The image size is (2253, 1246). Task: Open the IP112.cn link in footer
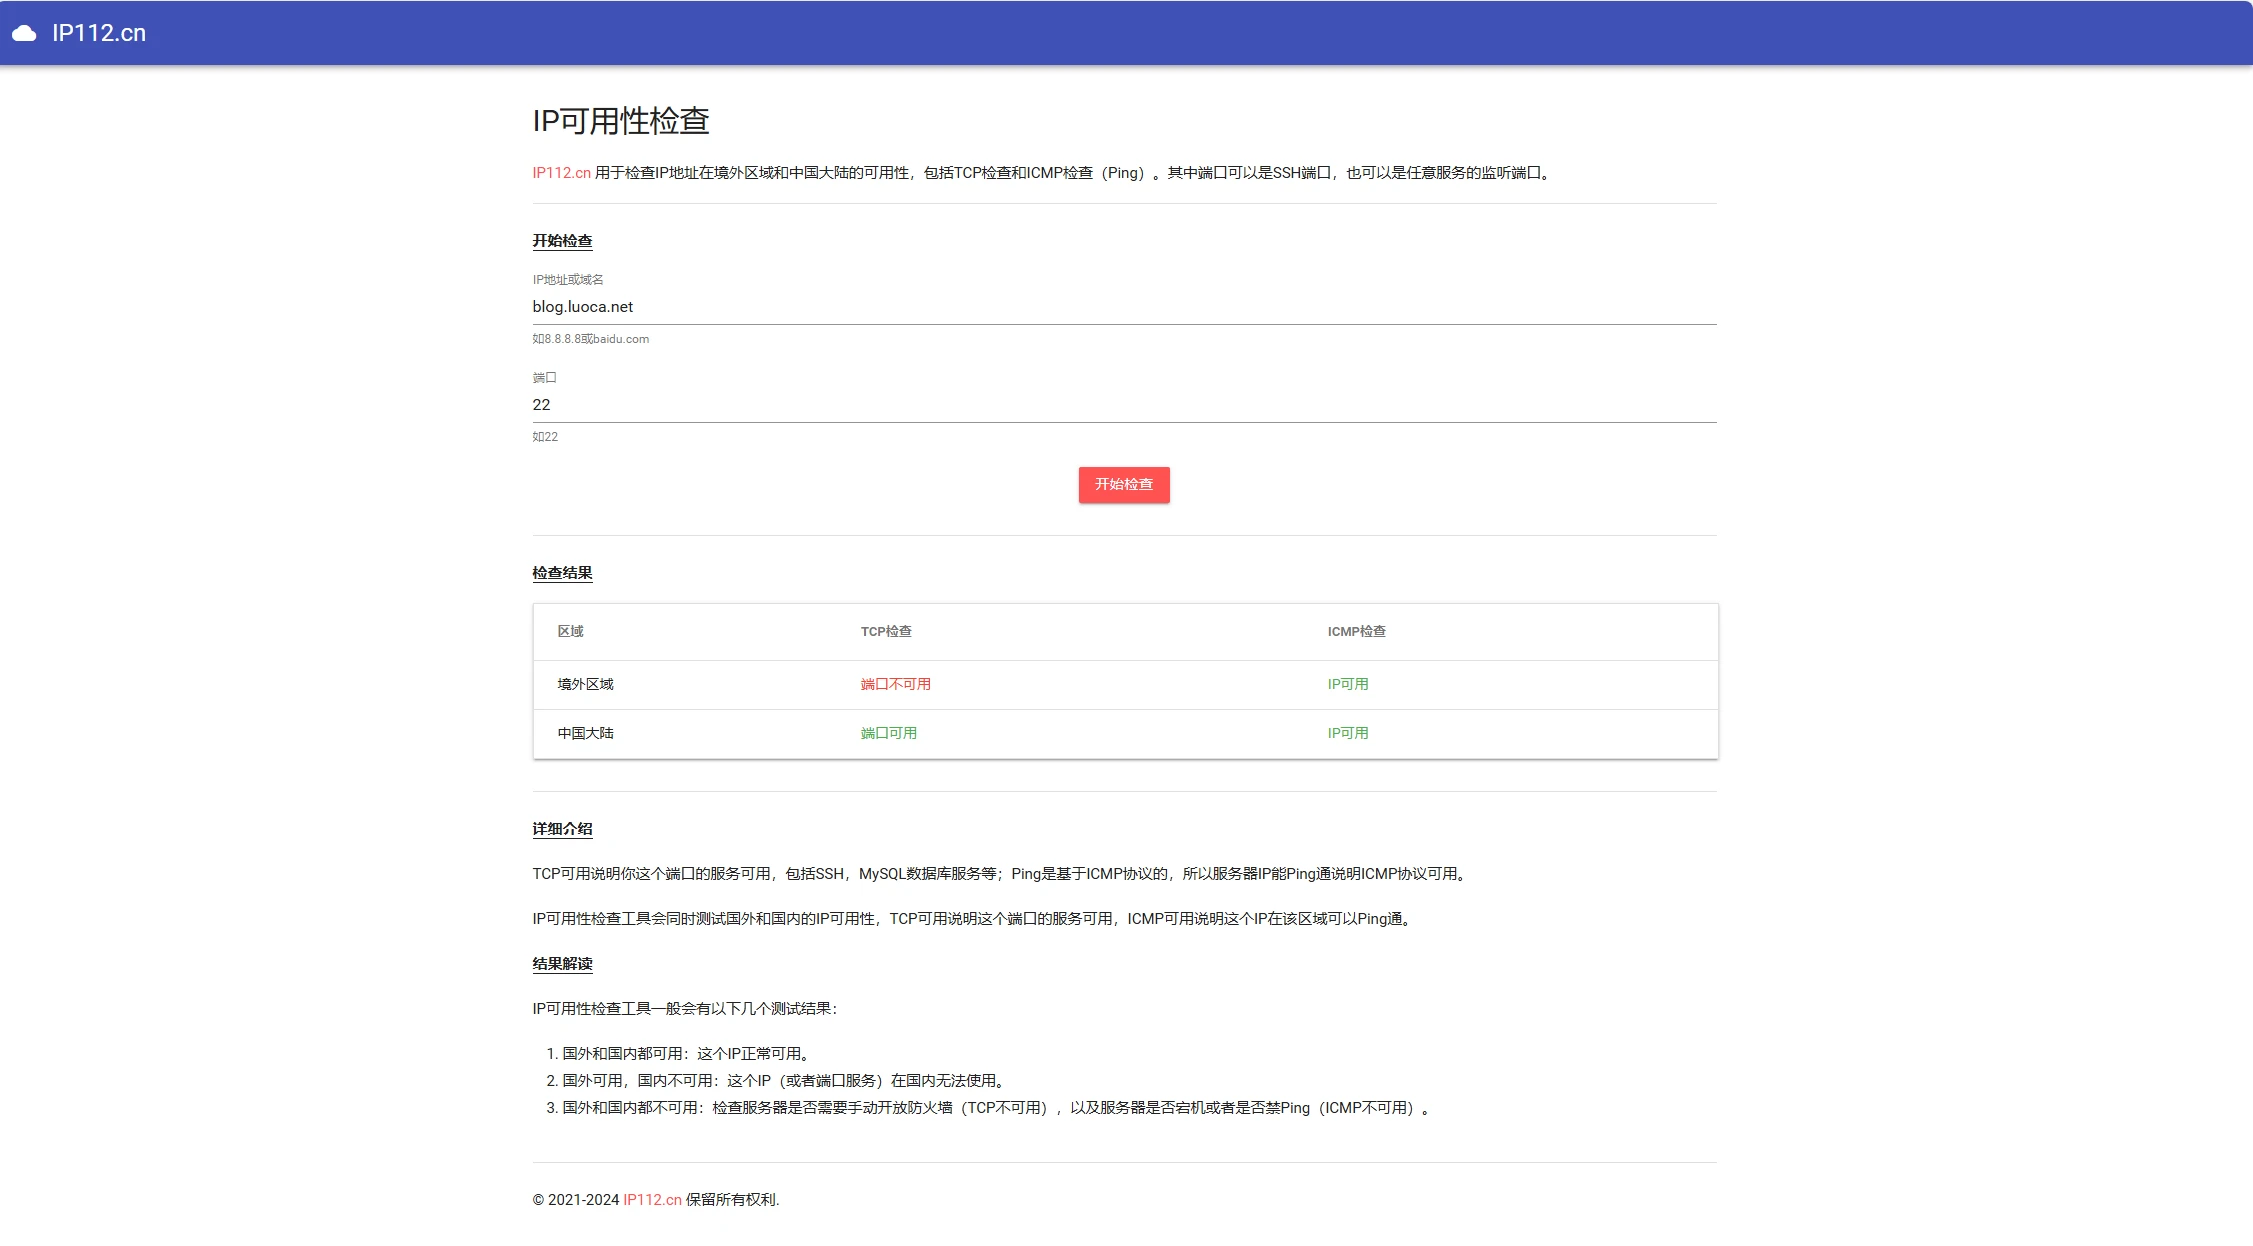pyautogui.click(x=652, y=1200)
